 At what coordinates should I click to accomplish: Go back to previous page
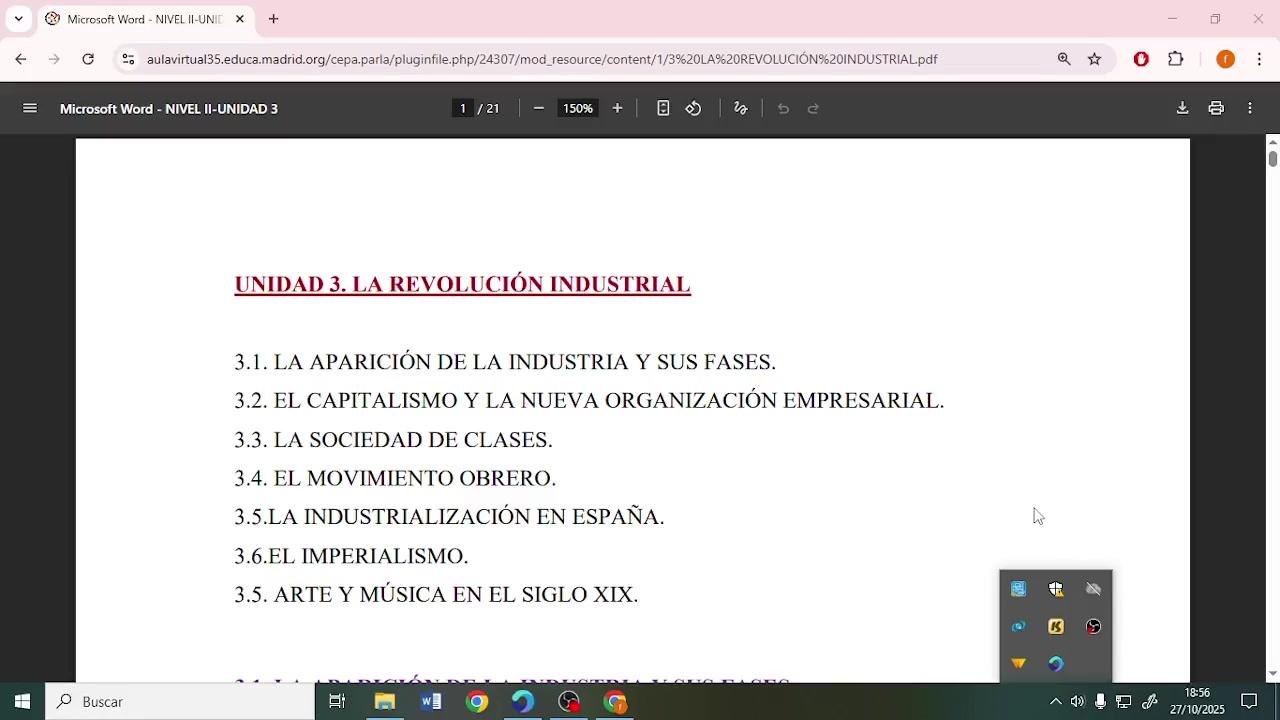coord(21,59)
